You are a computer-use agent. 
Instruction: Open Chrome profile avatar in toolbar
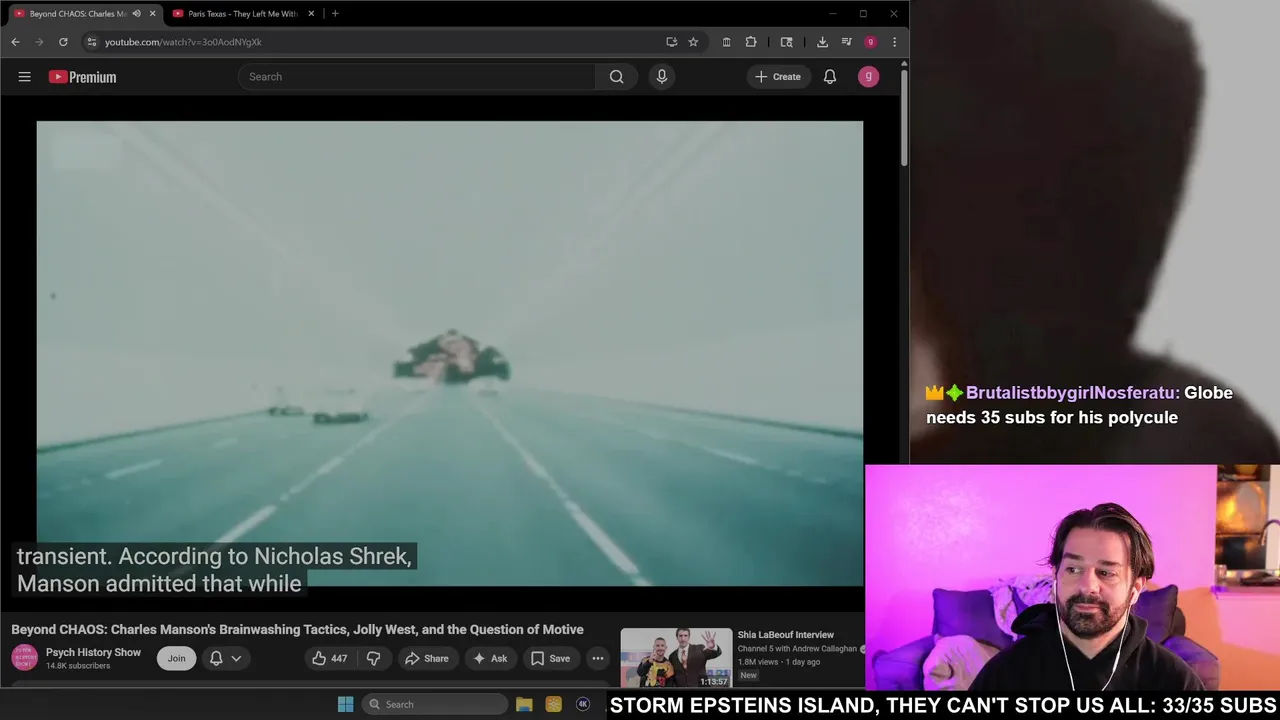click(x=870, y=42)
